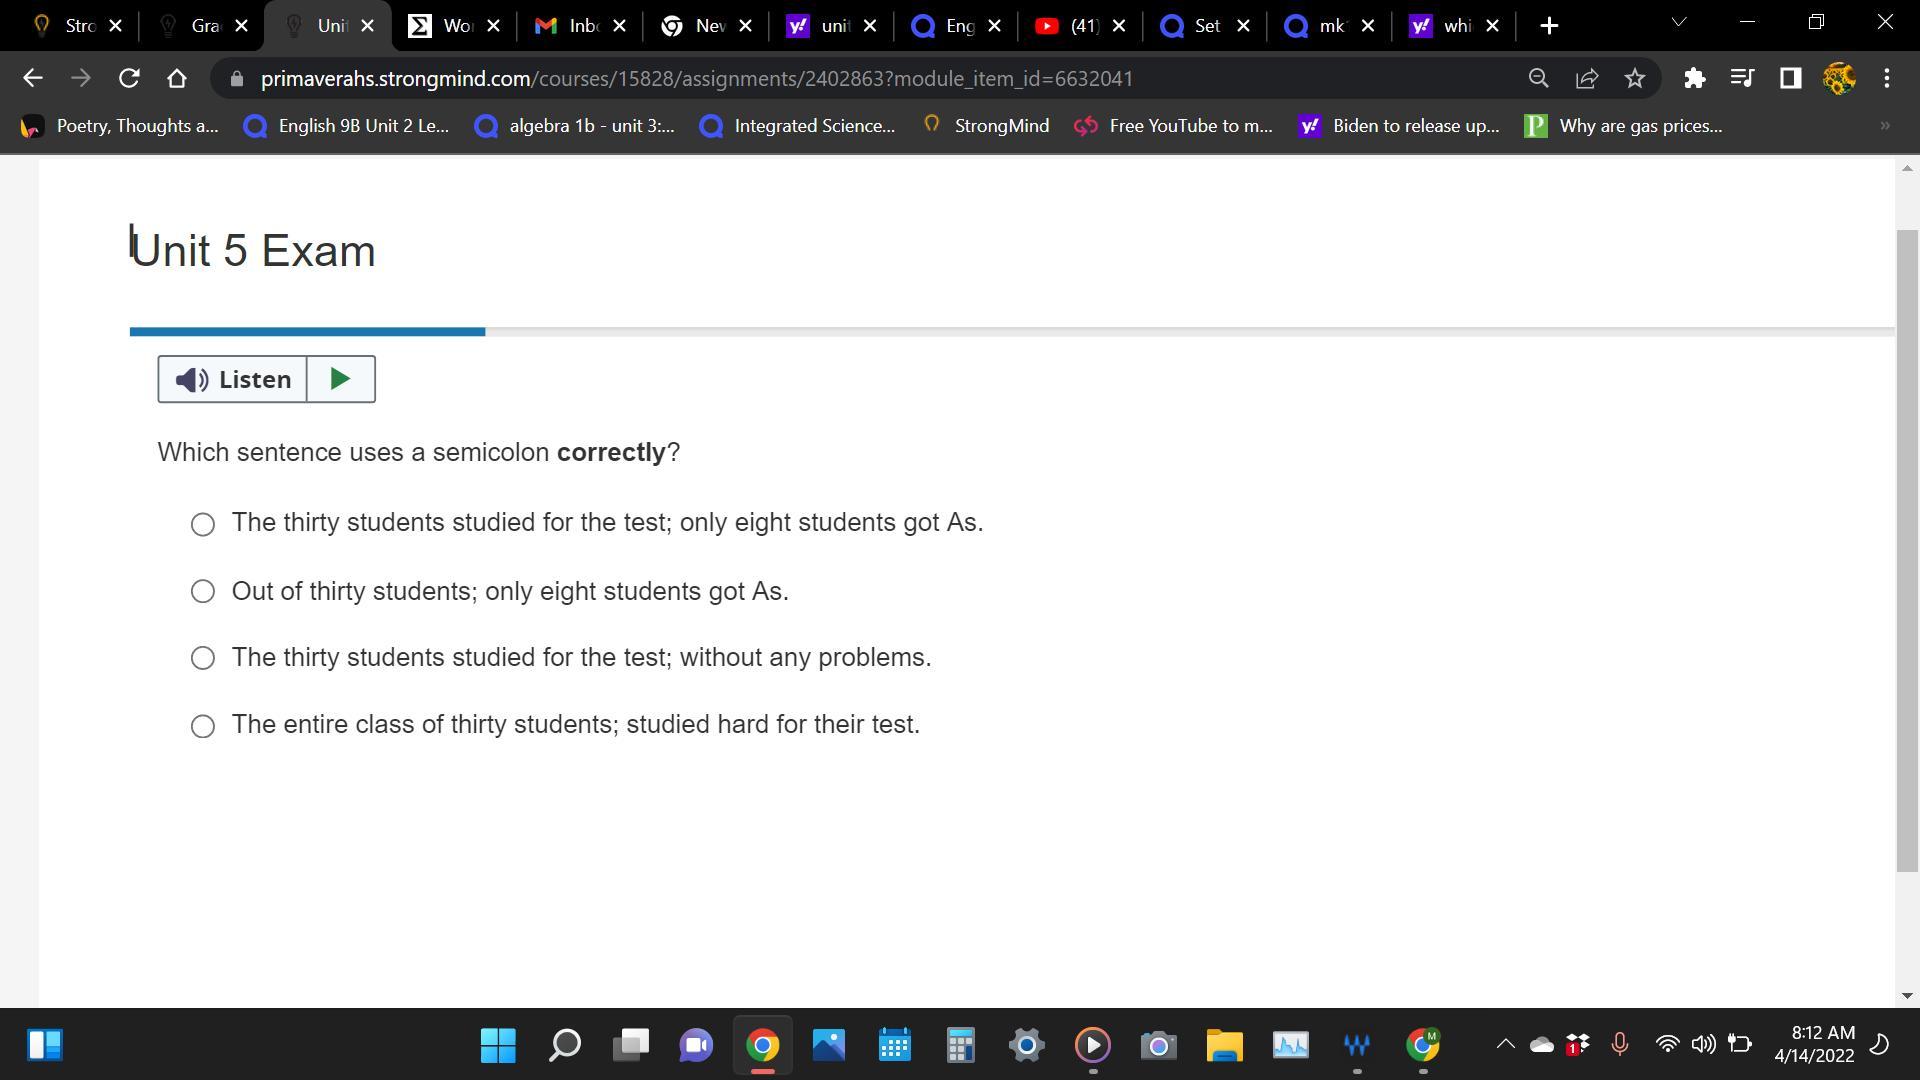Open the media control playlist icon
This screenshot has width=1920, height=1080.
pos(1742,78)
